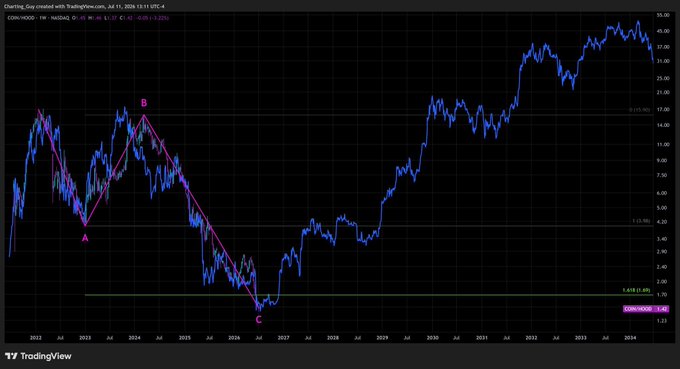Click the 31.00 price axis label
The height and width of the screenshot is (369, 680).
(663, 61)
